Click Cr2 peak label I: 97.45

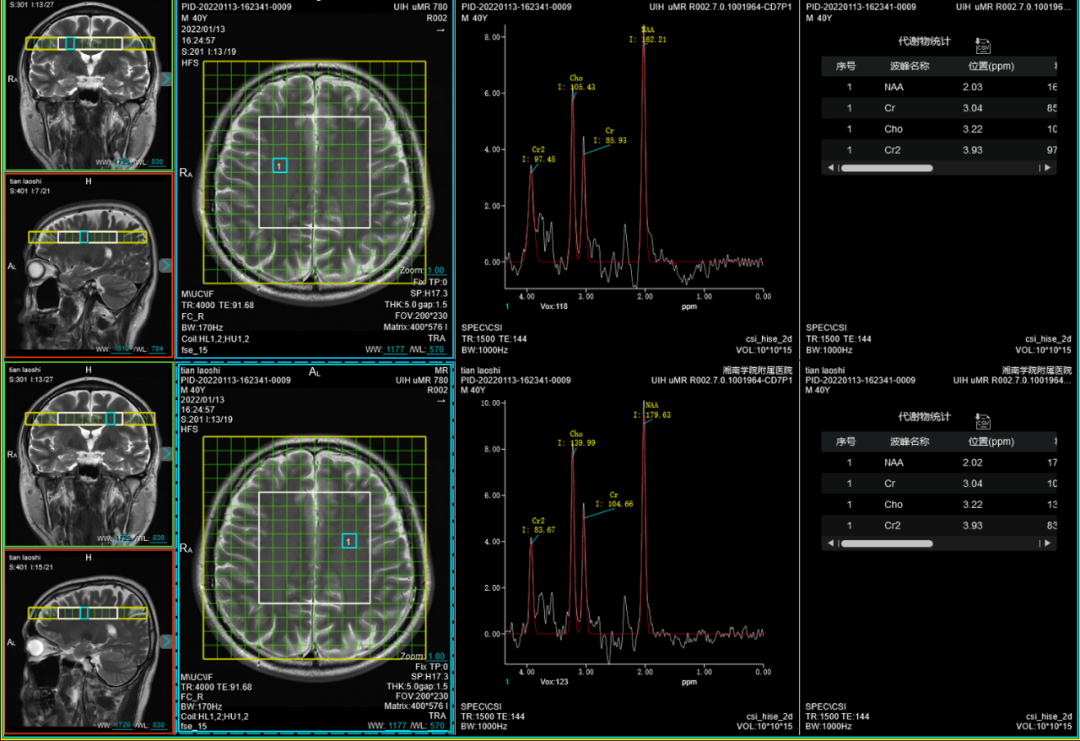point(539,159)
